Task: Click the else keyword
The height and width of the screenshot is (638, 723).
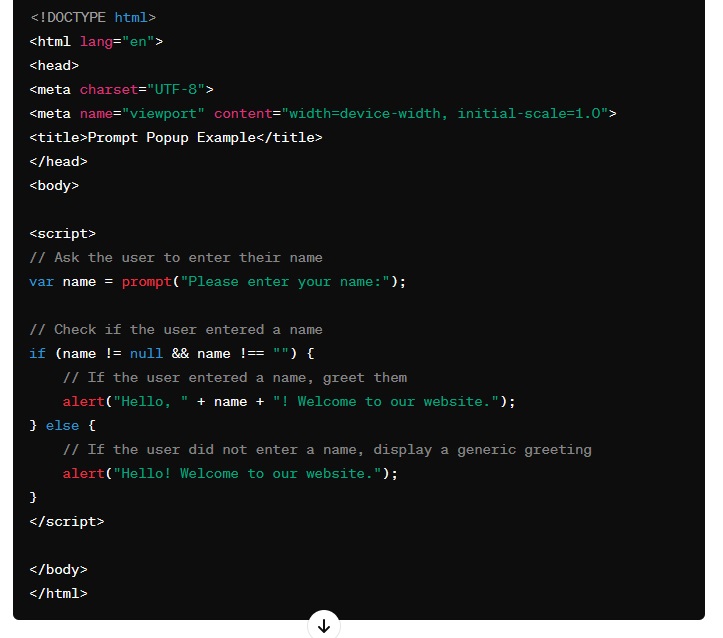Action: (62, 425)
